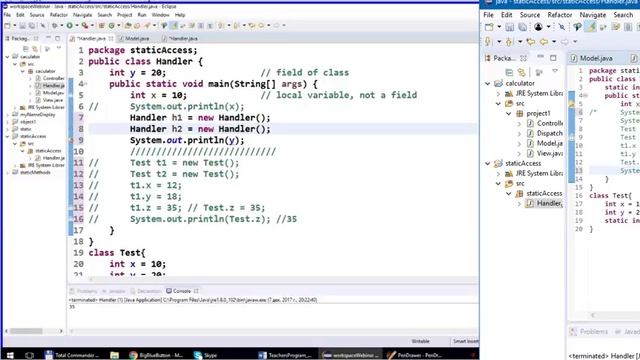The height and width of the screenshot is (360, 640).
Task: Click the New wizard icon in right window toolbar
Action: click(x=489, y=27)
